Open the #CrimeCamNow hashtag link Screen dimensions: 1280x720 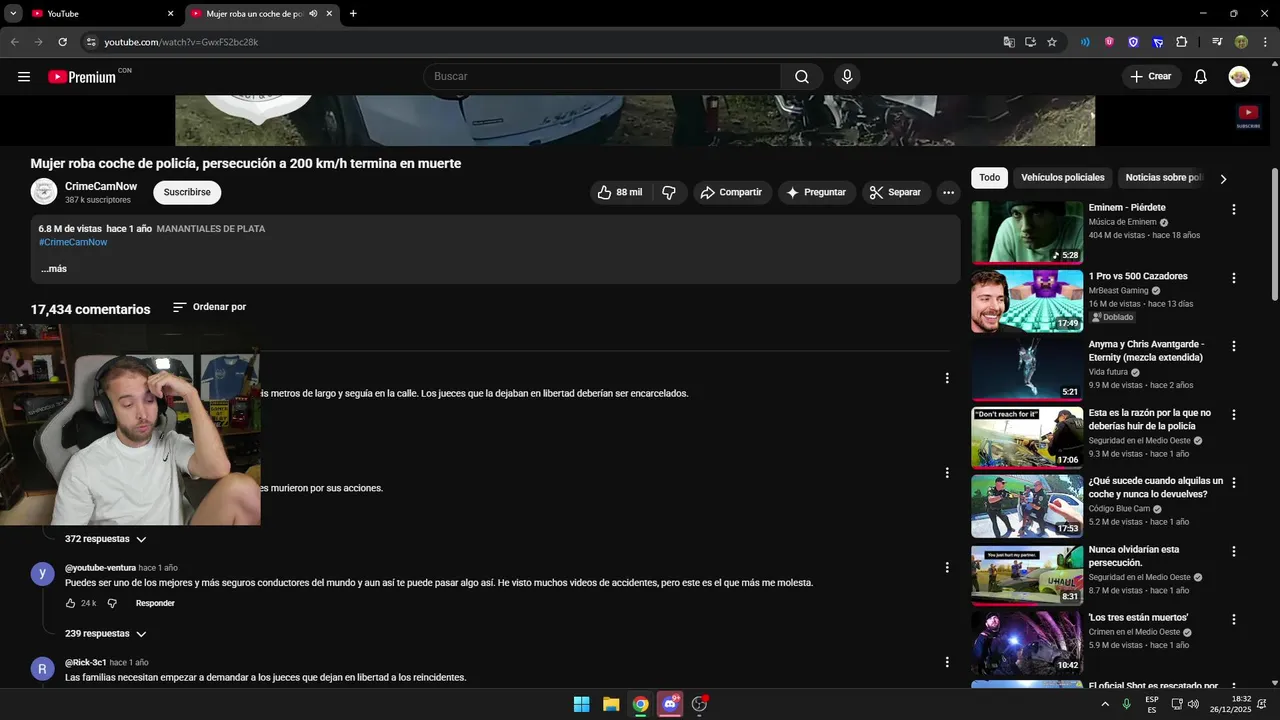[x=73, y=242]
